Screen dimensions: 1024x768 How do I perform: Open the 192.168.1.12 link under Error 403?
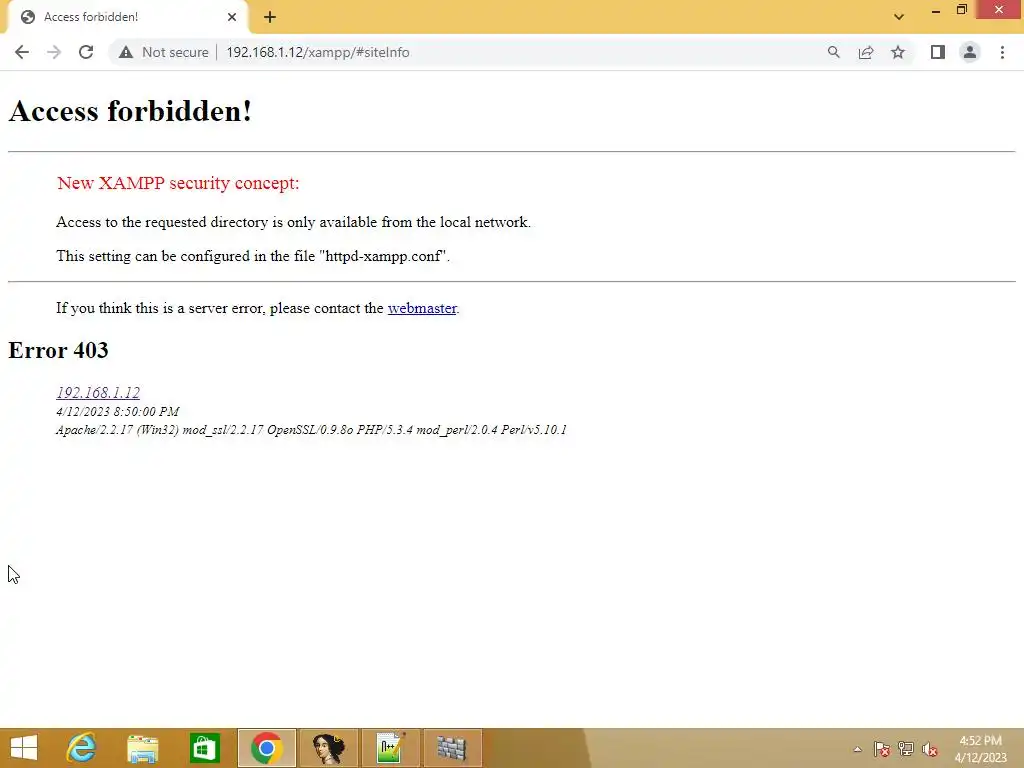click(x=98, y=392)
